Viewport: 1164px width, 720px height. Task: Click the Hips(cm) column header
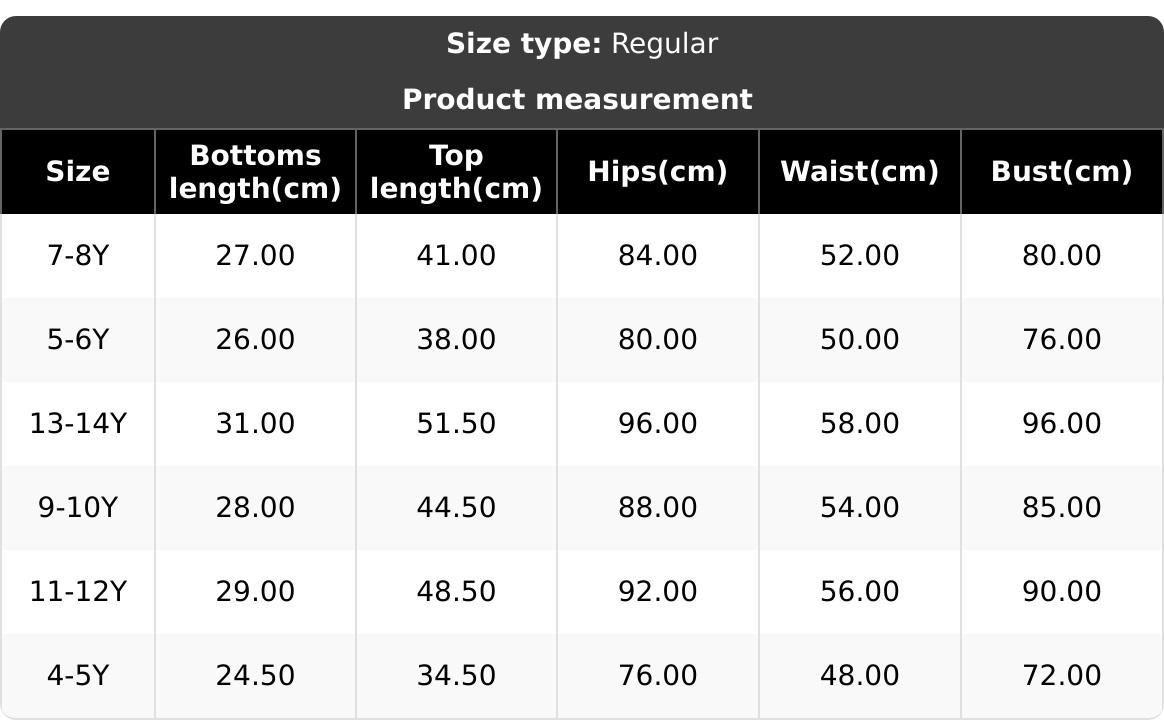click(657, 172)
